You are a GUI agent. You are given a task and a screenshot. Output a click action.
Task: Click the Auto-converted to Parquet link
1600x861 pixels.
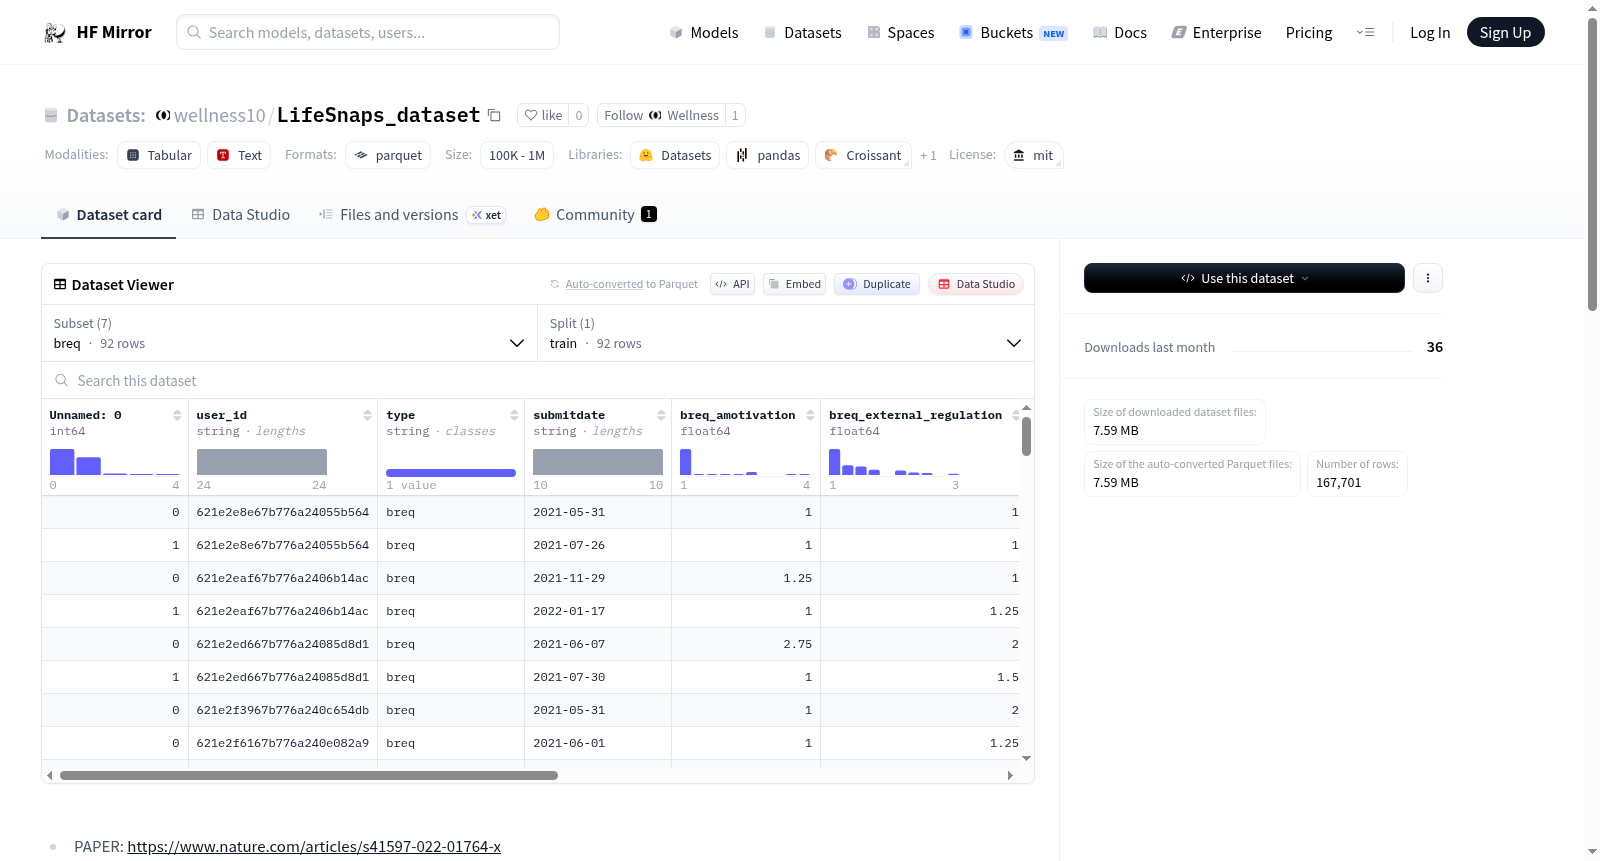point(631,284)
